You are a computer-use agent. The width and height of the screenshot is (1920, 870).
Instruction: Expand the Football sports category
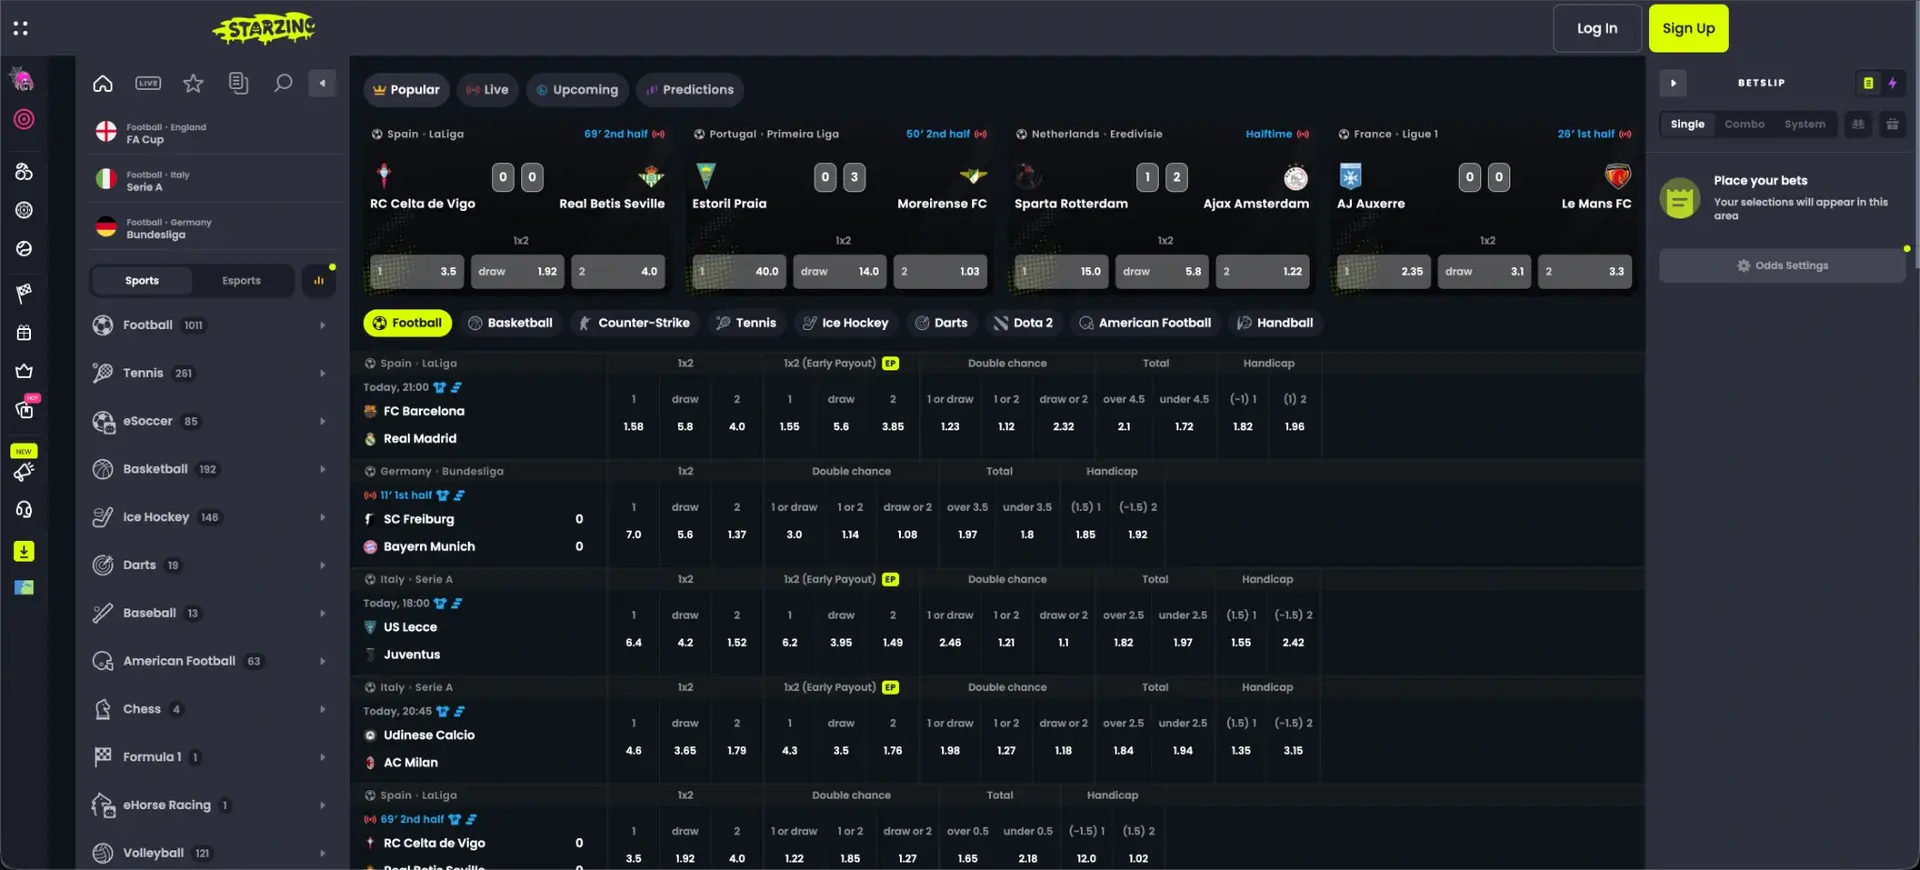(x=210, y=325)
